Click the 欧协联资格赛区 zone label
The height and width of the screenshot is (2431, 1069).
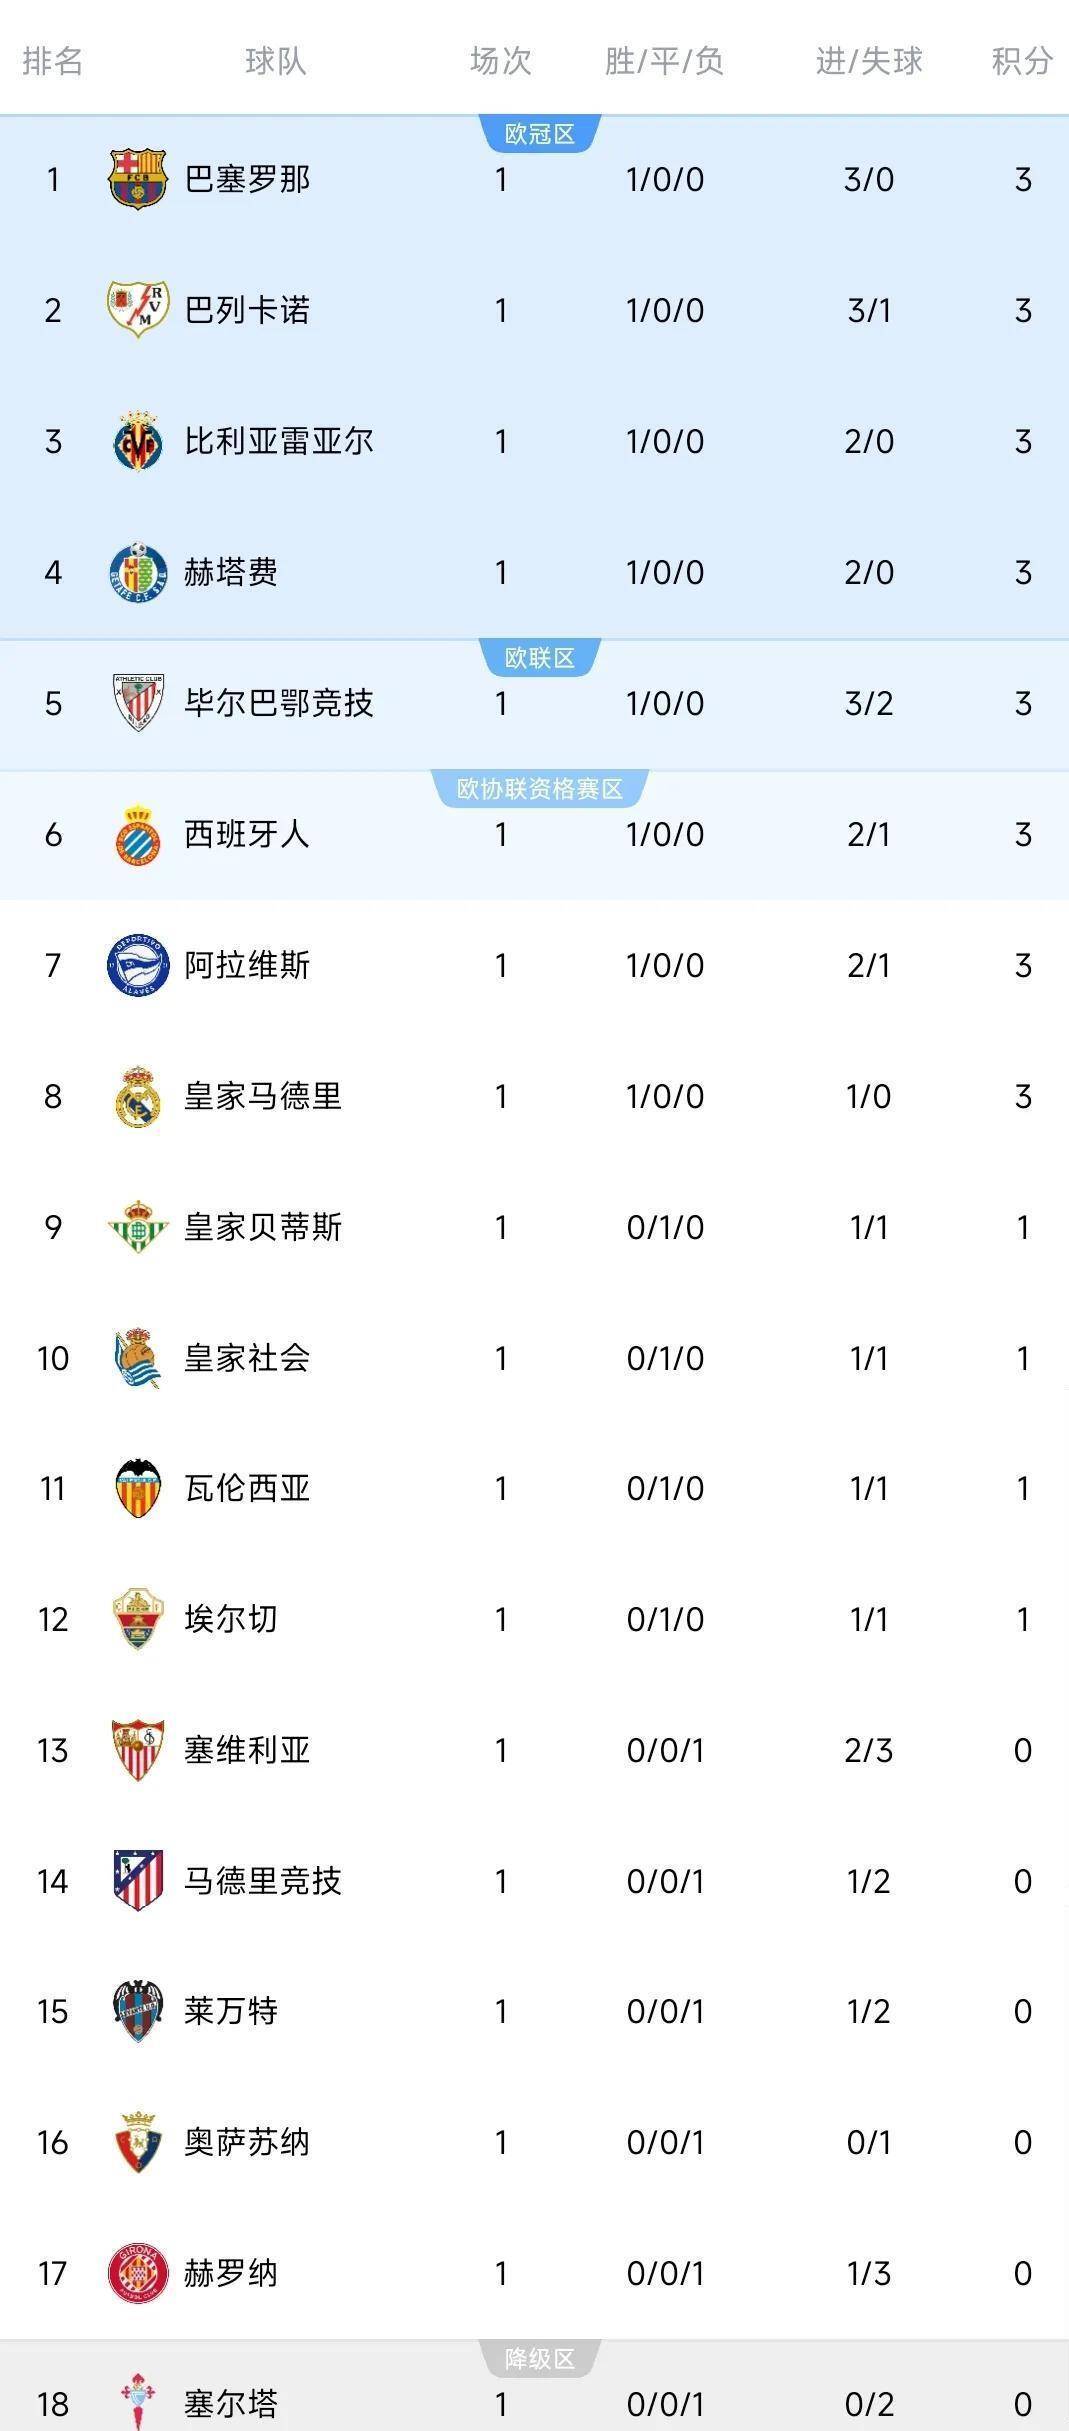tap(540, 789)
